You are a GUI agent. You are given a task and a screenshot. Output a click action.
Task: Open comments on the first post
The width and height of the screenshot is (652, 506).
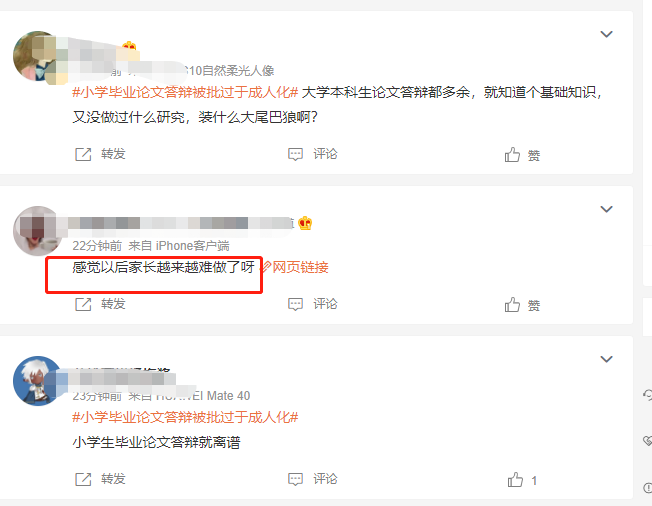(312, 154)
